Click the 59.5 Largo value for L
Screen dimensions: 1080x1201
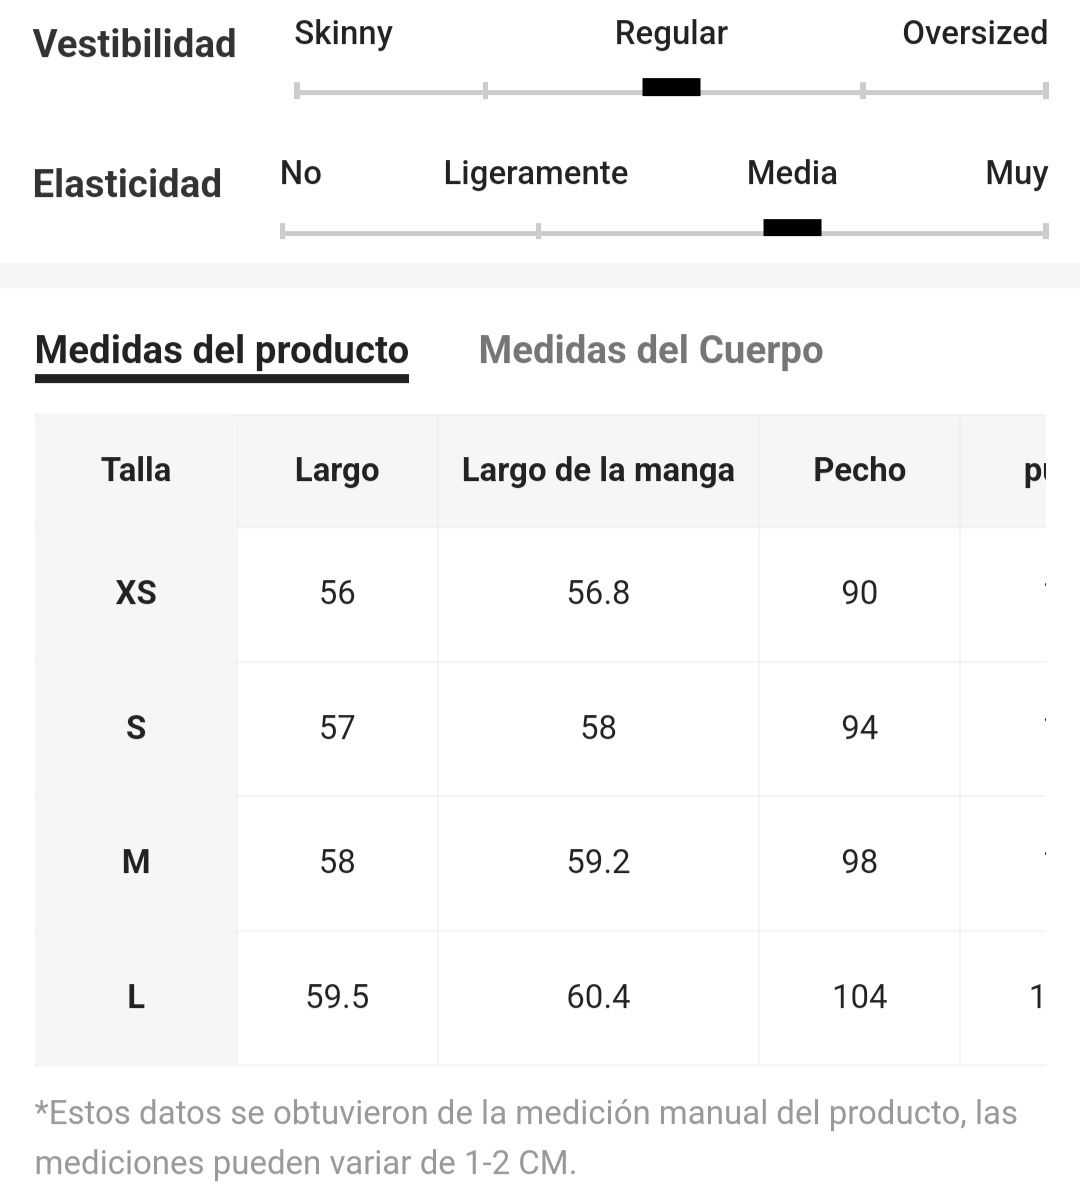(337, 996)
